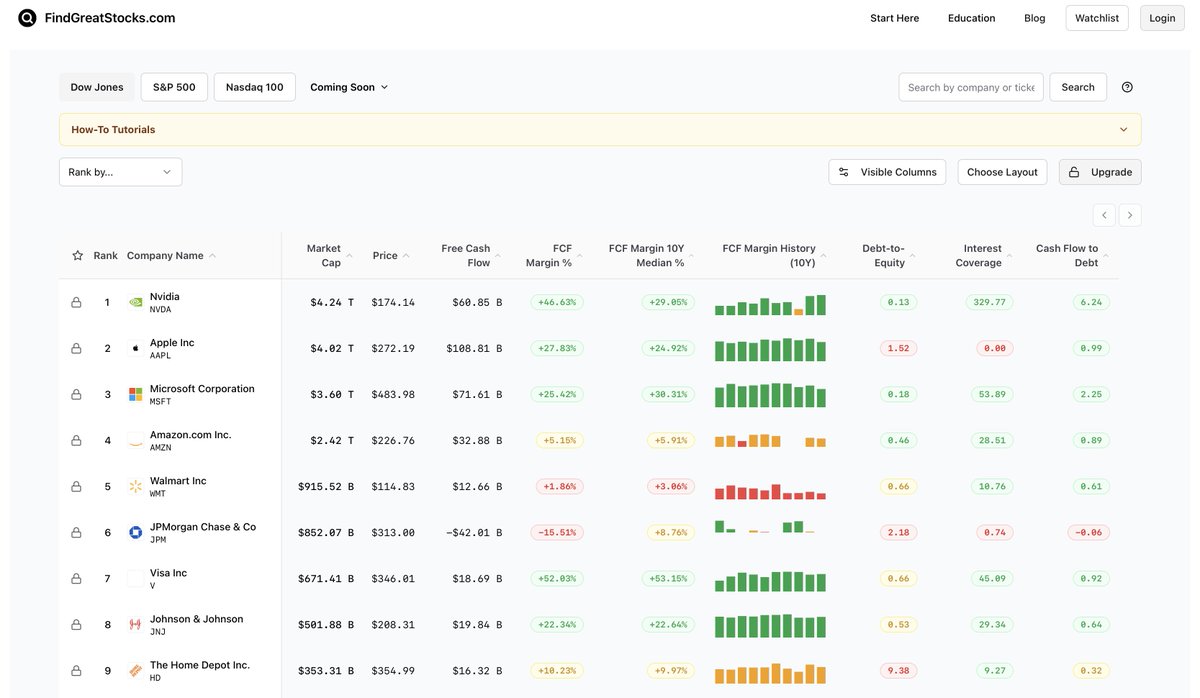Click the lock icon in Nvidia row

(76, 302)
